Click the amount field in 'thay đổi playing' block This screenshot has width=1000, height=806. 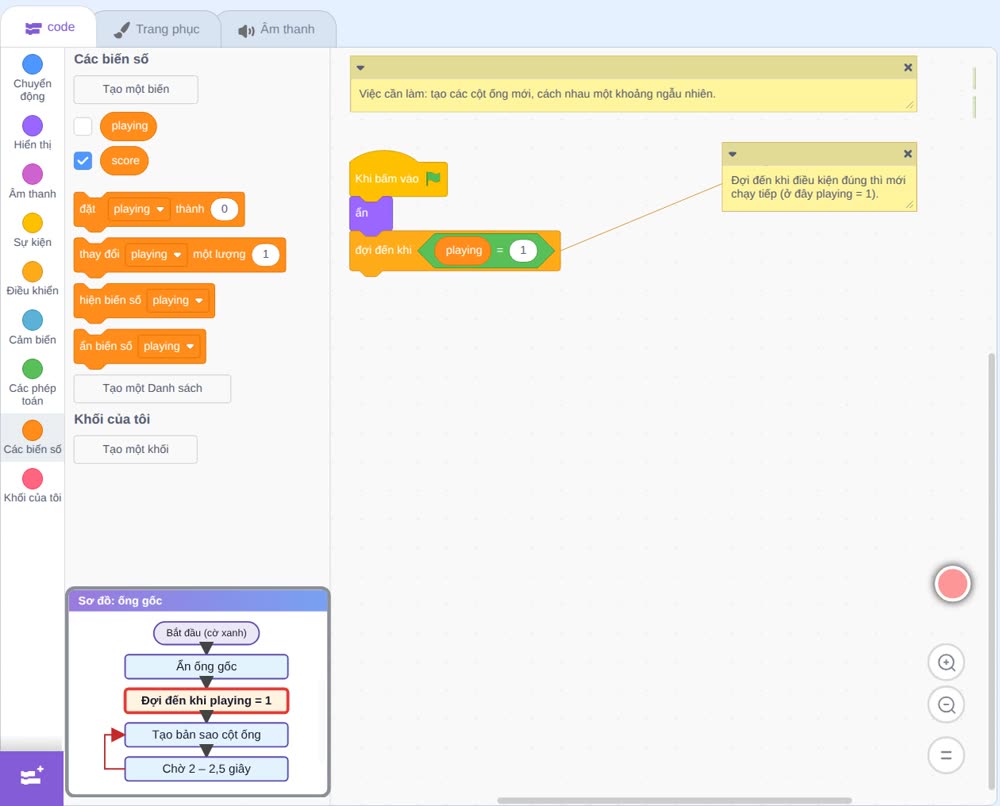point(266,254)
